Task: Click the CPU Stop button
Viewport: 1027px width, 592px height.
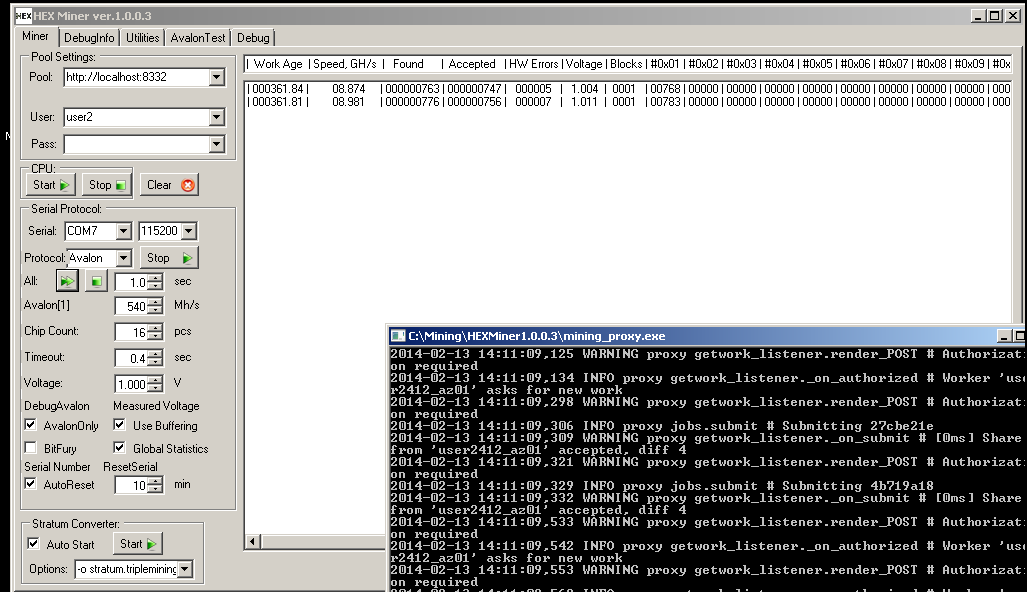Action: pos(107,185)
